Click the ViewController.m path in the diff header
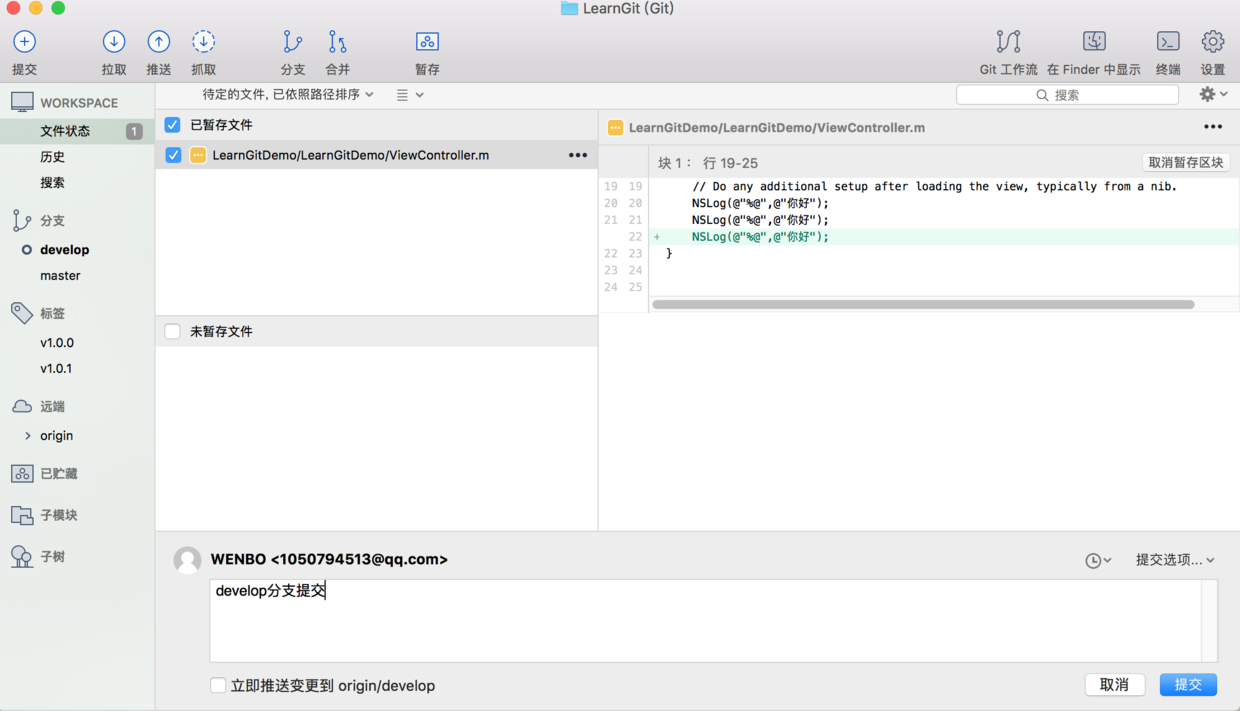This screenshot has height=711, width=1240. 777,128
